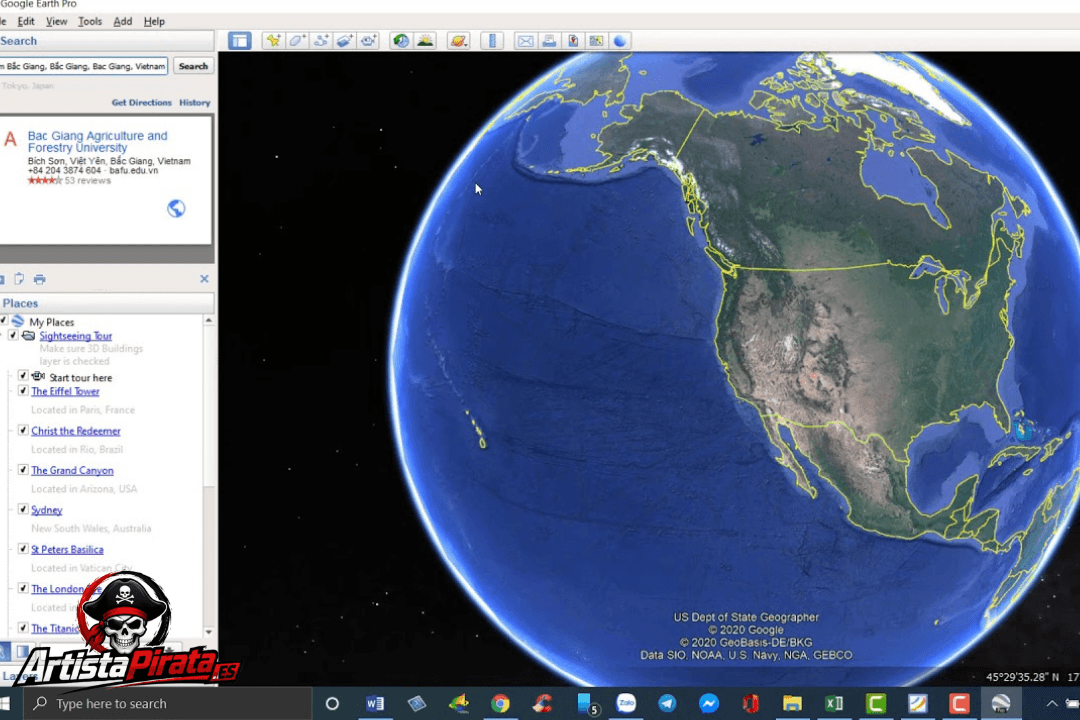Image resolution: width=1080 pixels, height=720 pixels.
Task: Record a tour with the camera icon
Action: tap(368, 41)
